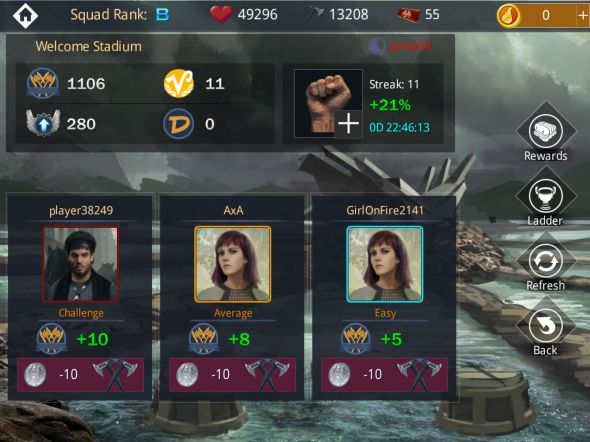The width and height of the screenshot is (590, 442).
Task: Open the Ladder trophy icon
Action: (545, 196)
